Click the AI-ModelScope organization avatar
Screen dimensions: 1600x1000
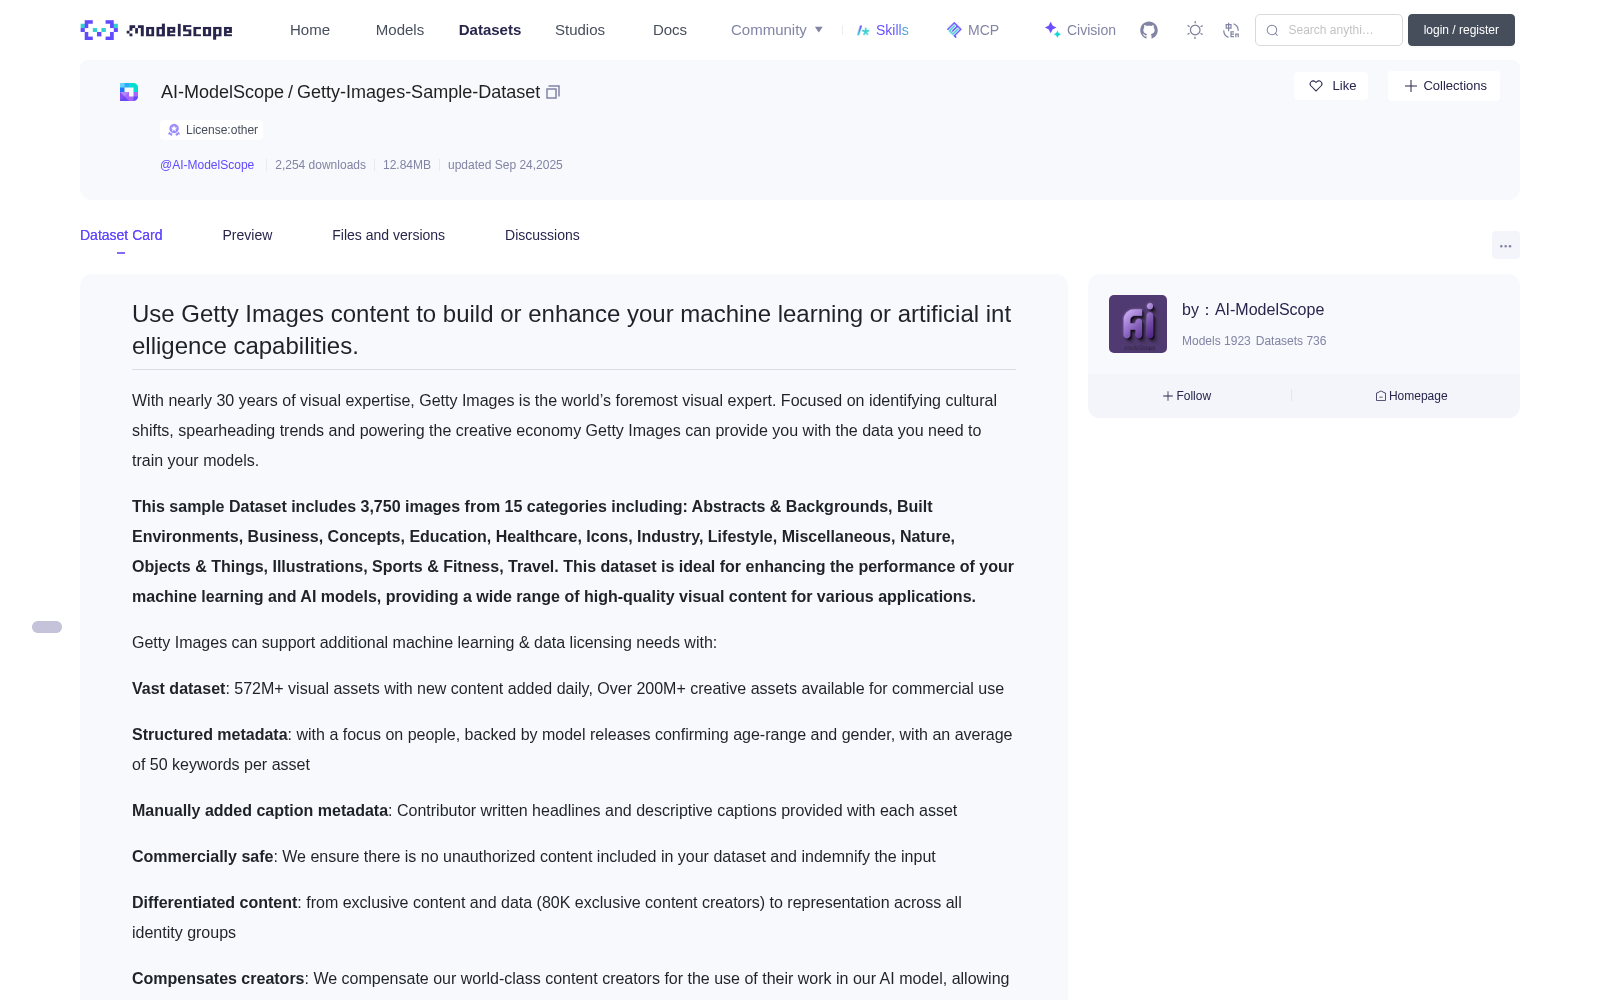[1138, 324]
